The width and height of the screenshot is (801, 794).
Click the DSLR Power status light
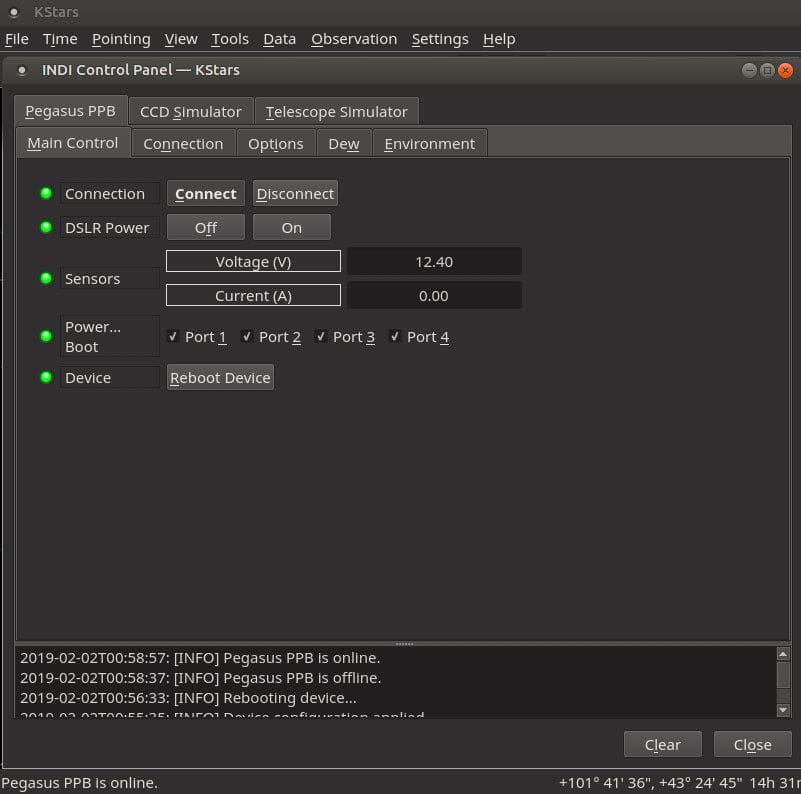46,227
